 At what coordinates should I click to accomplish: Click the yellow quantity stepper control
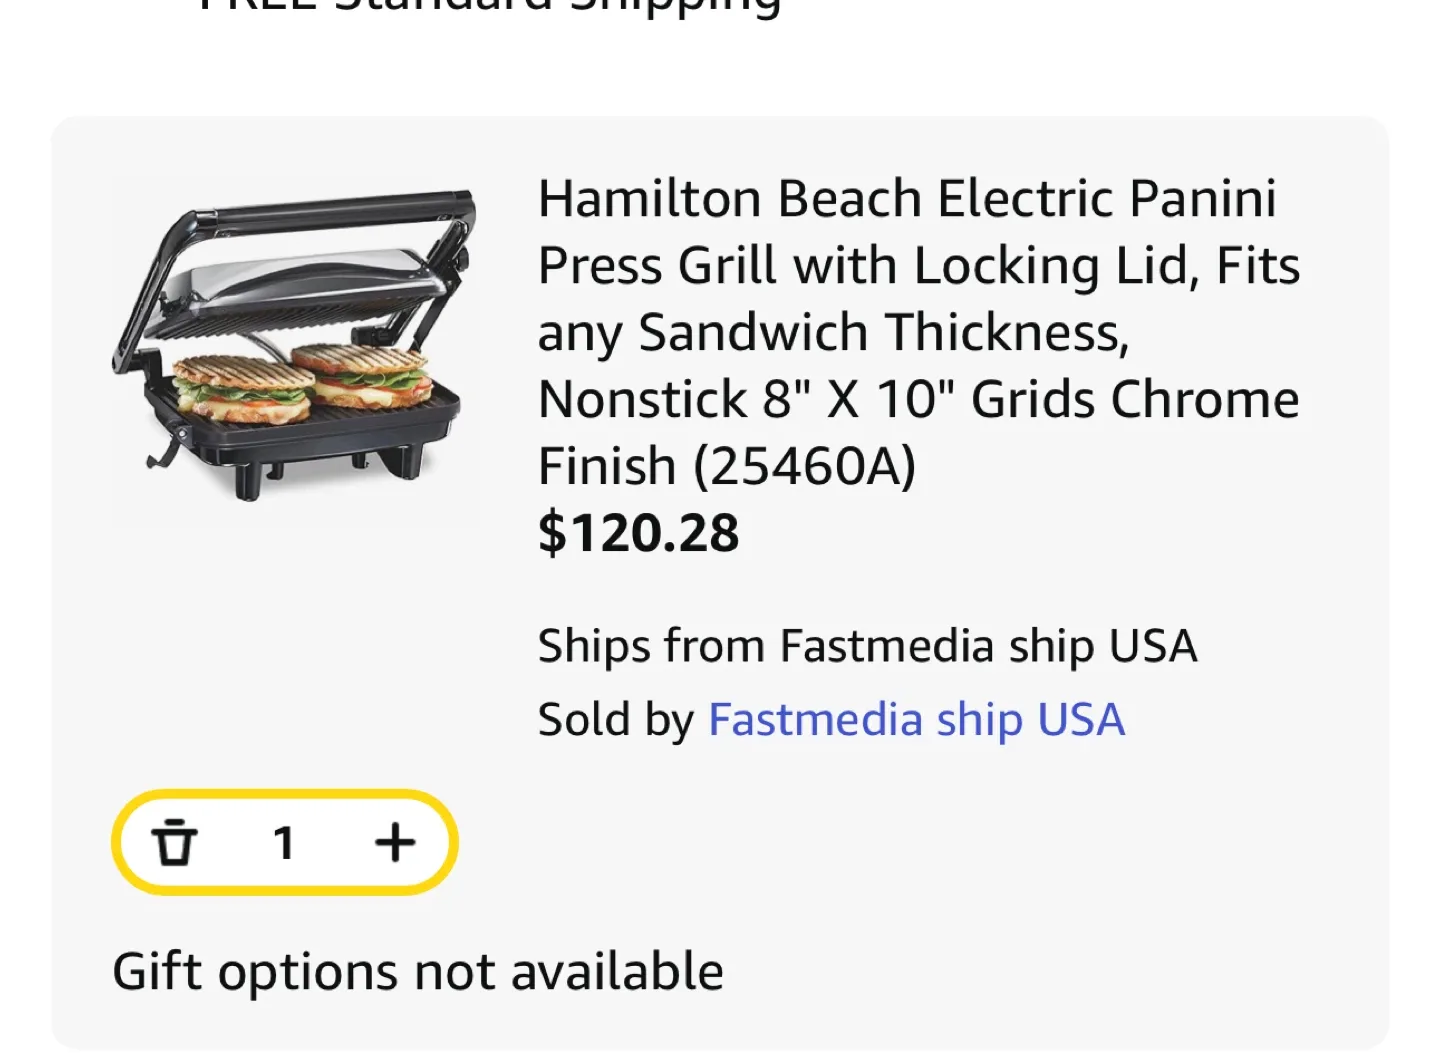point(285,842)
